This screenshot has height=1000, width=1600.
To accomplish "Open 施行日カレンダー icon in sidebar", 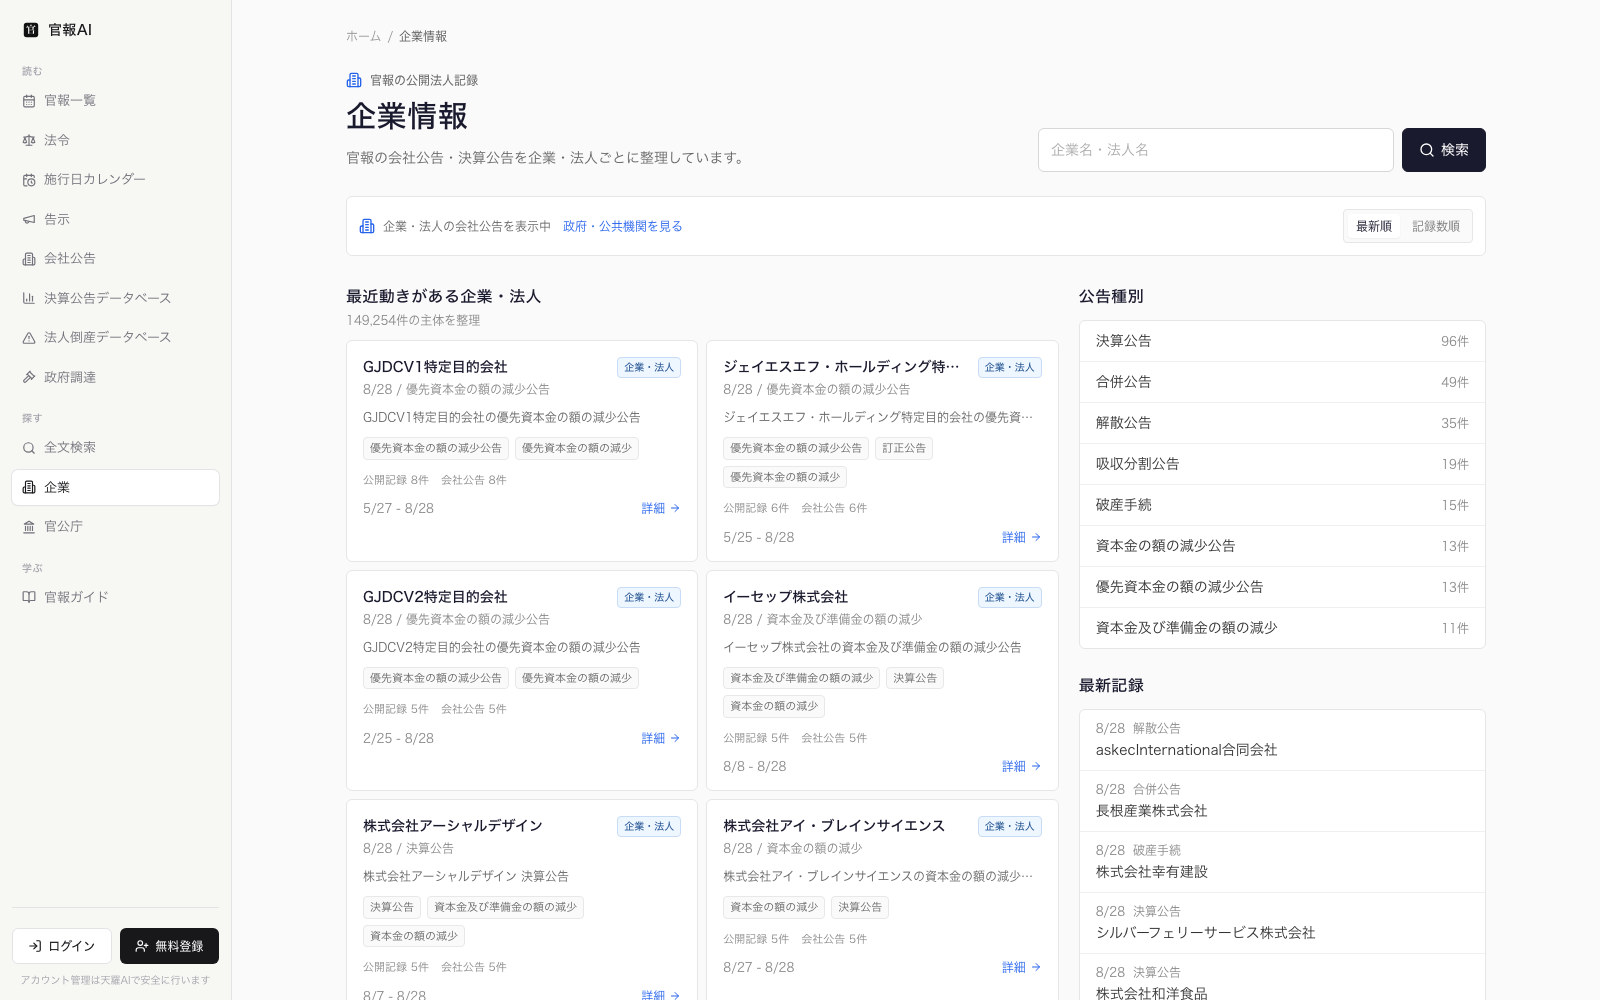I will coord(29,180).
